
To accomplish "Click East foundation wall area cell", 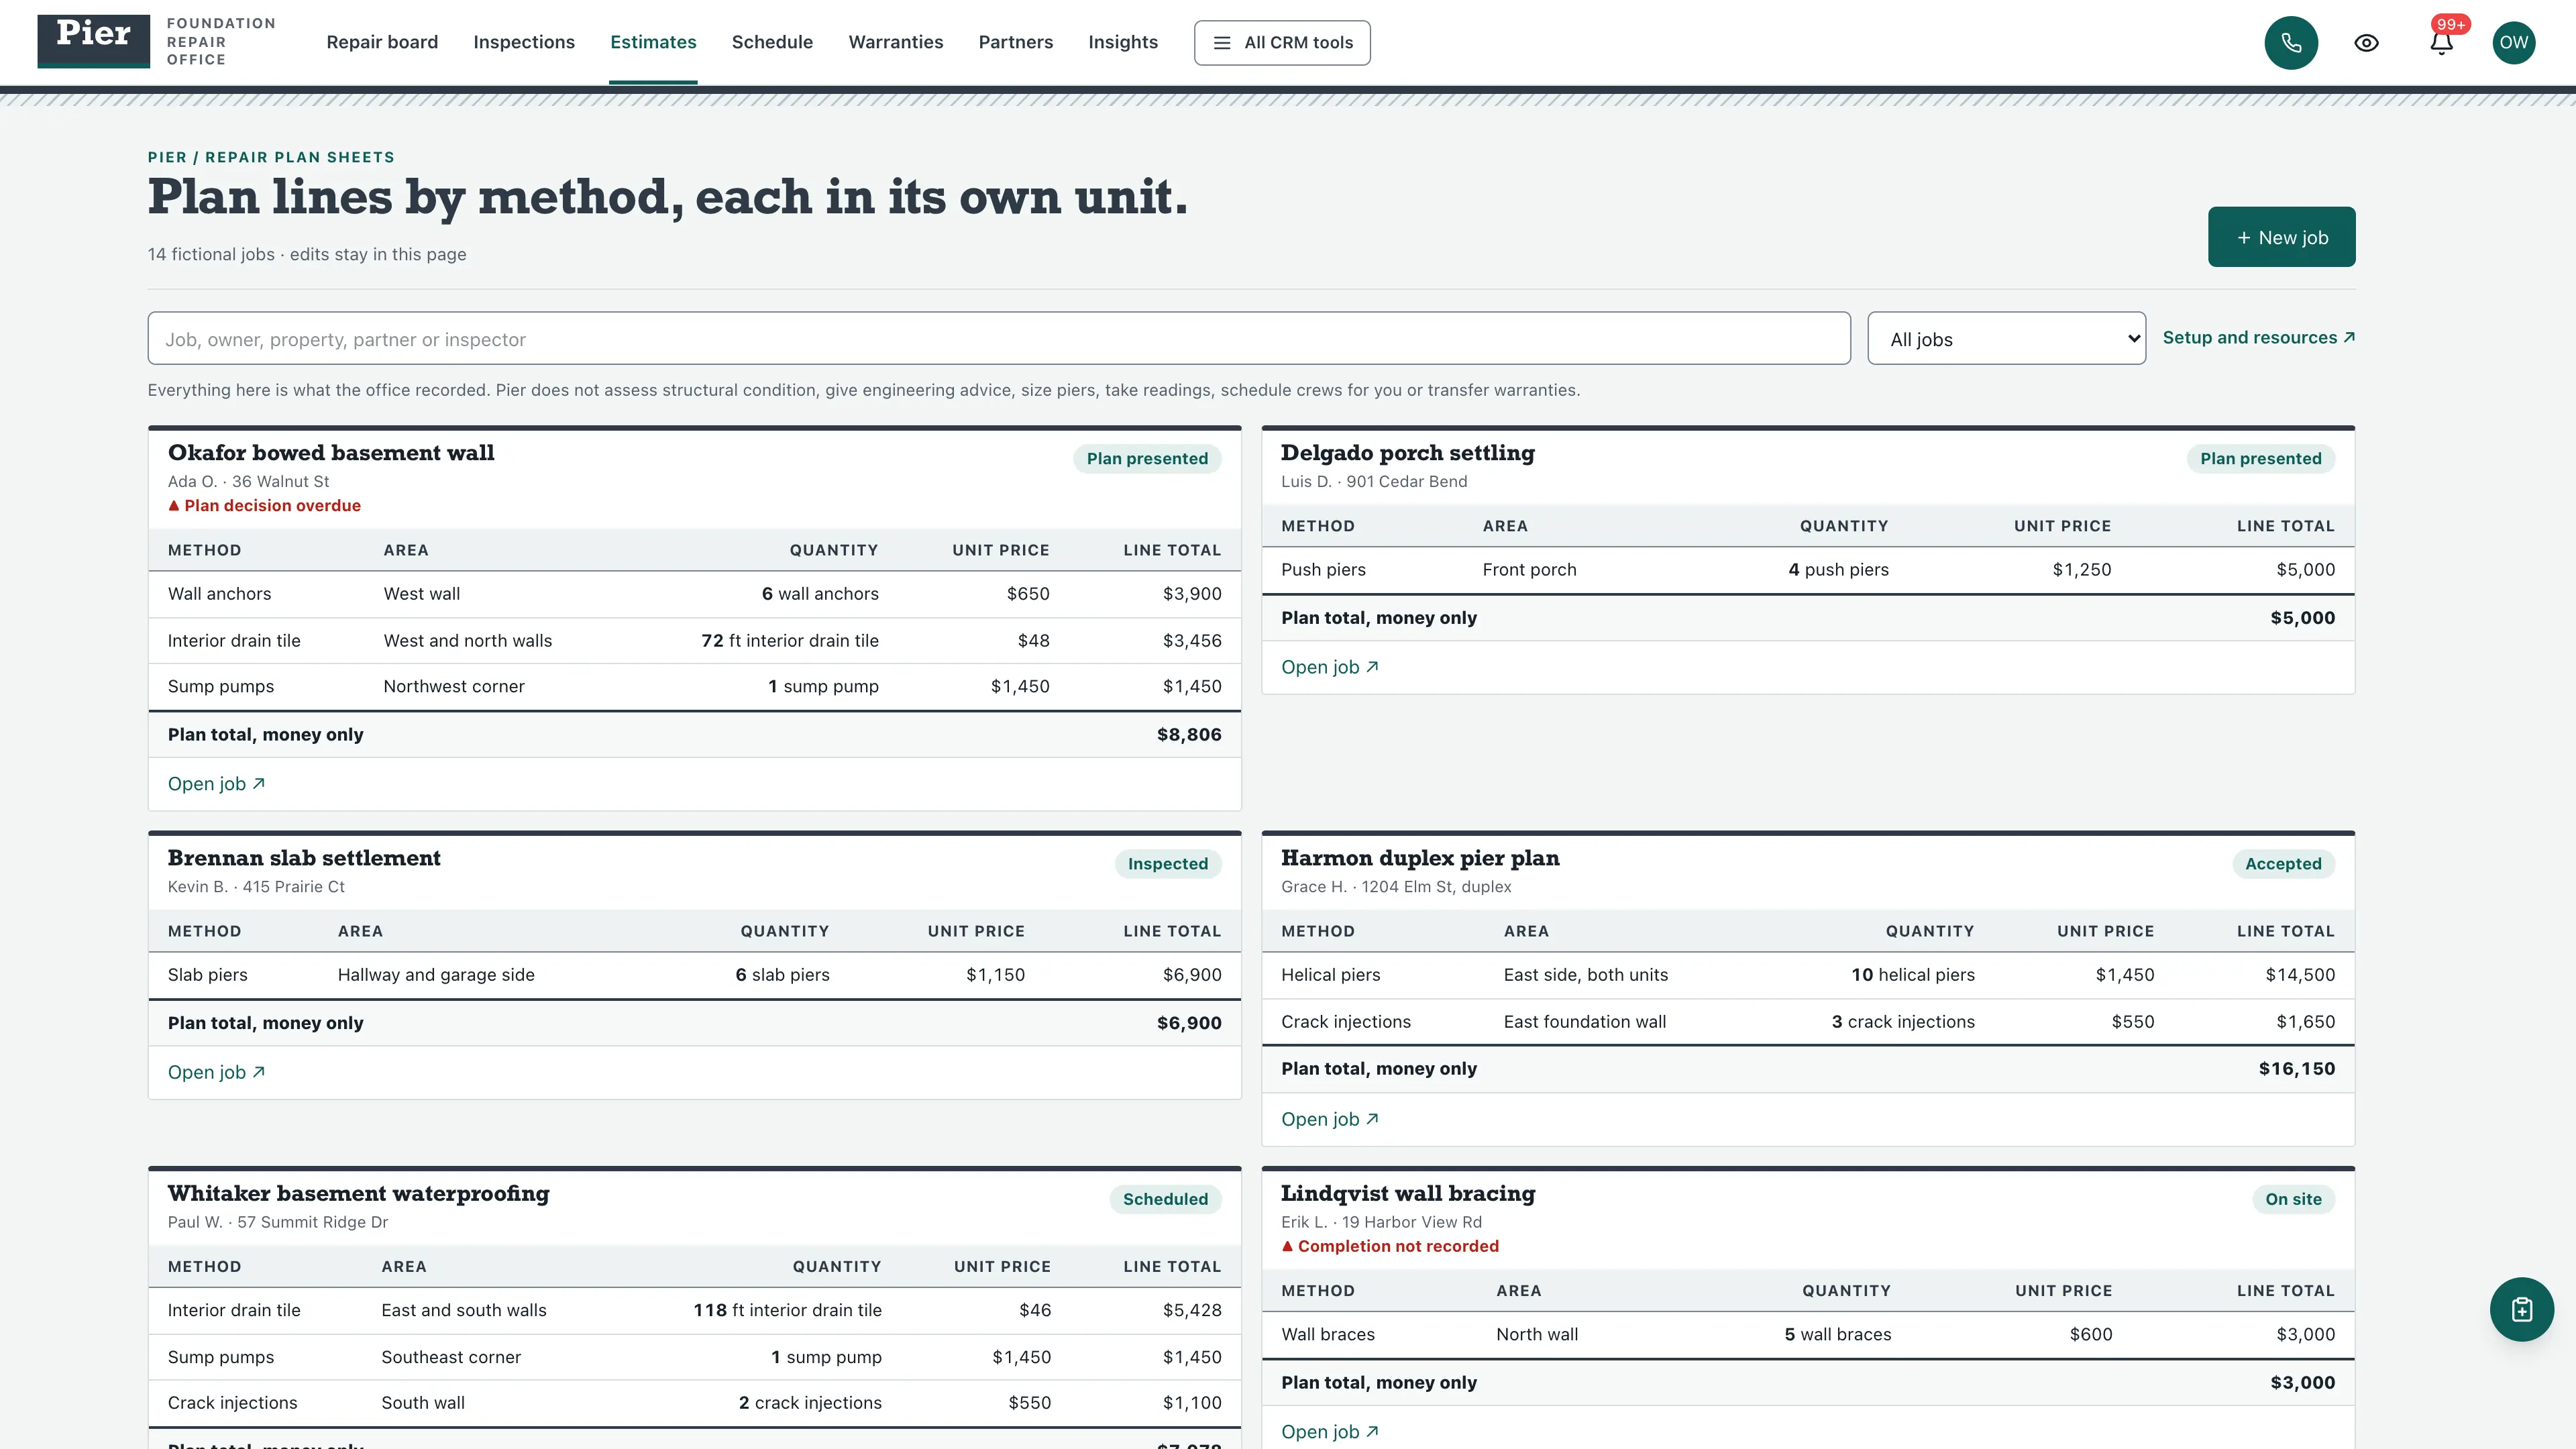I will (x=1584, y=1022).
